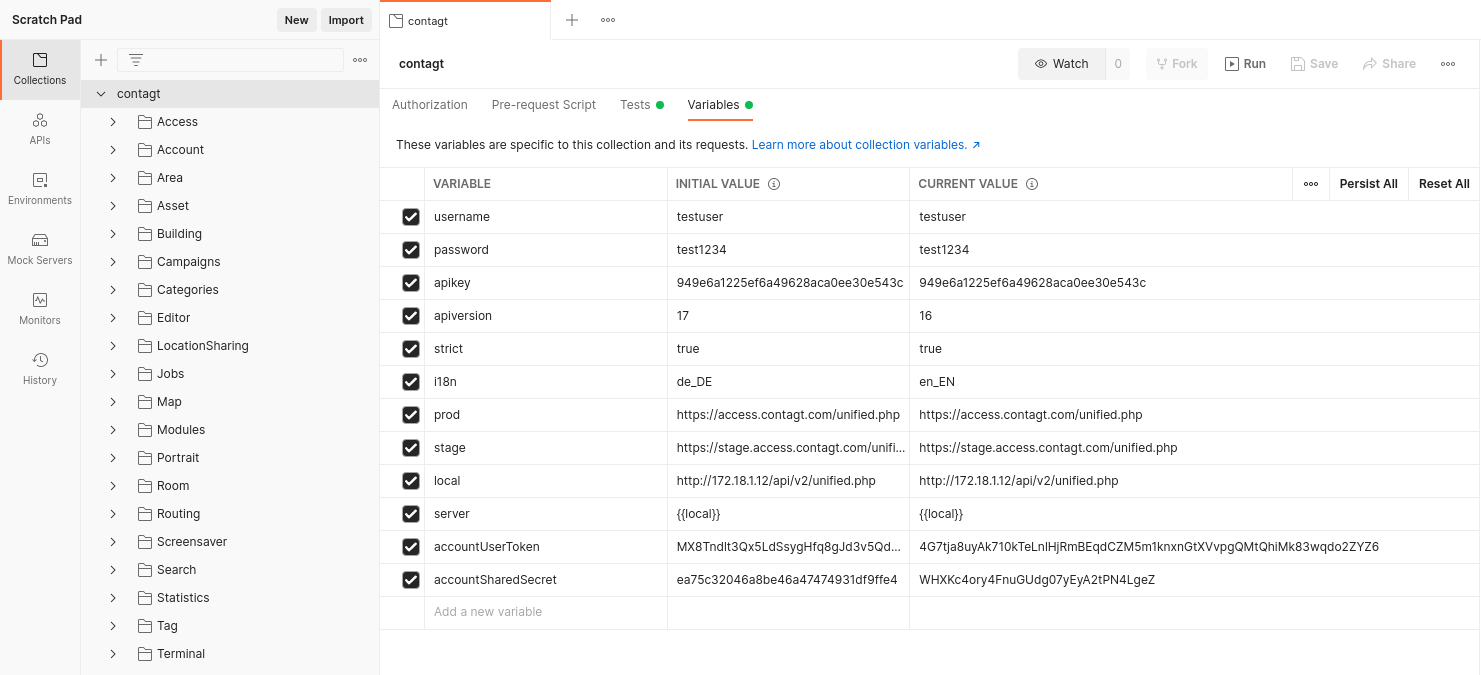
Task: Expand the Map folder
Action: click(x=113, y=402)
